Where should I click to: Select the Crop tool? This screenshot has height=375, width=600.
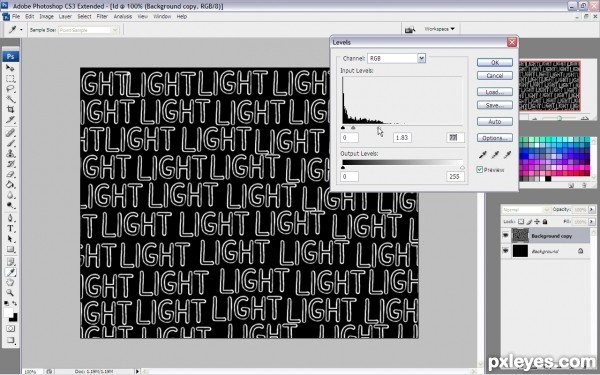[x=10, y=109]
